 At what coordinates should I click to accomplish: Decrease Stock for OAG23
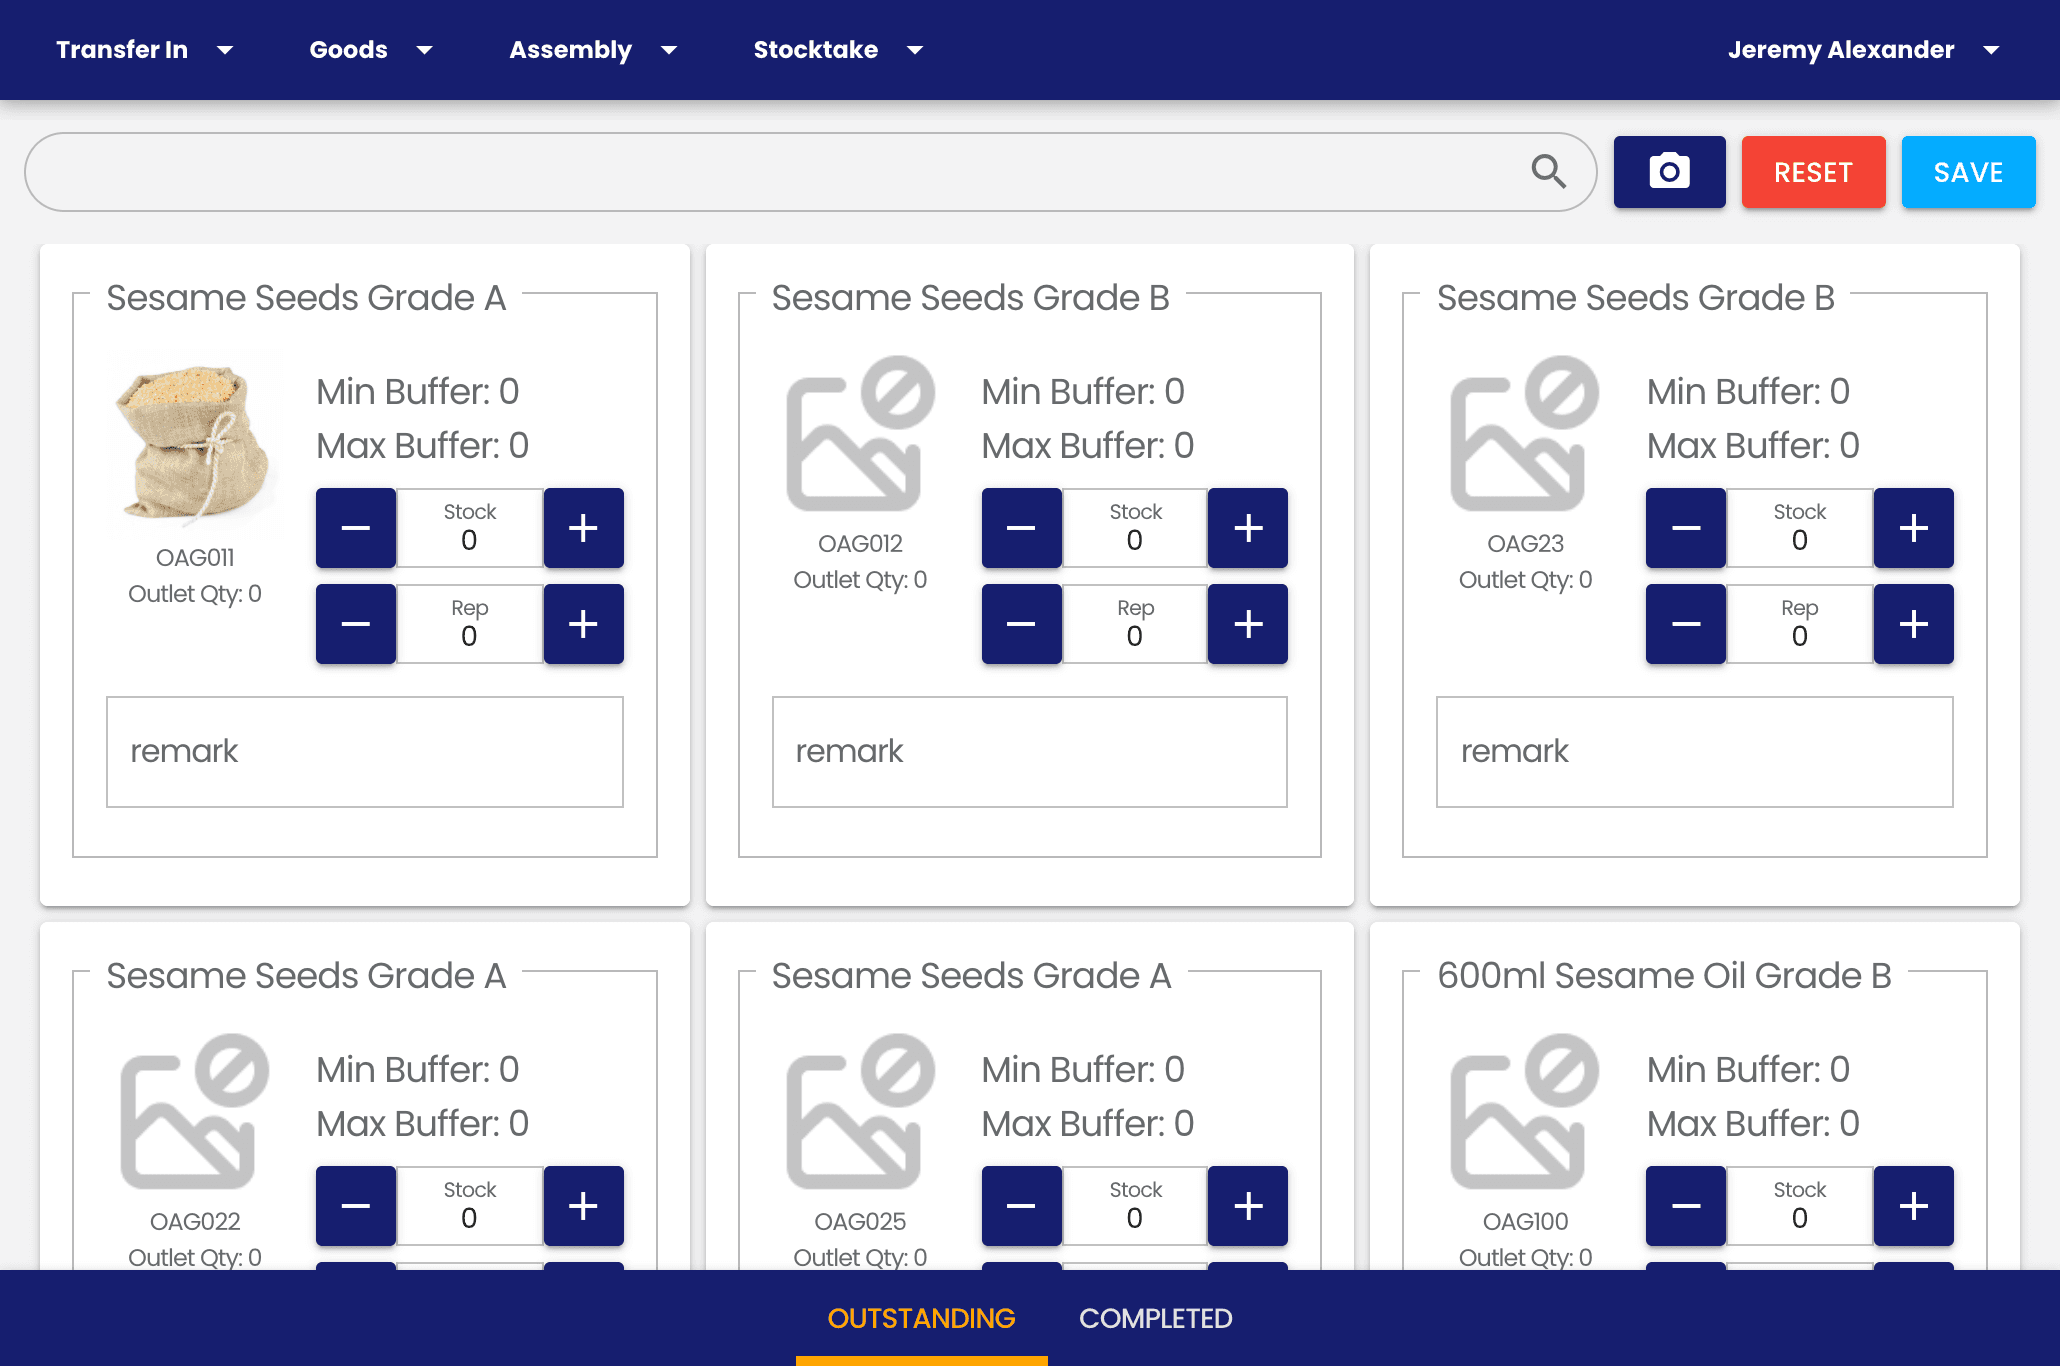tap(1686, 528)
